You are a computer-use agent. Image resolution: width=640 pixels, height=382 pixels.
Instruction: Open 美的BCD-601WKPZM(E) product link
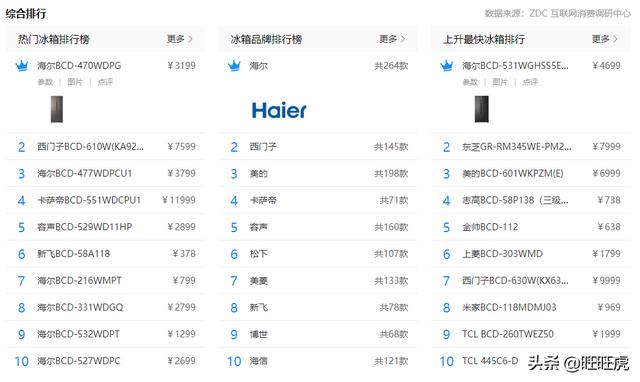pos(513,173)
